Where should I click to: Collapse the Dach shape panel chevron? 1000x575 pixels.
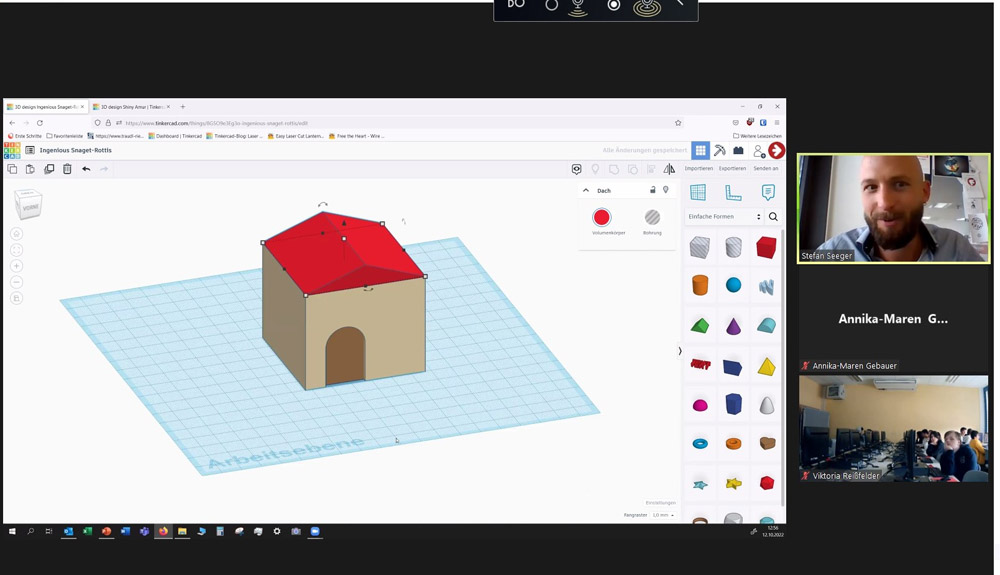pos(585,191)
